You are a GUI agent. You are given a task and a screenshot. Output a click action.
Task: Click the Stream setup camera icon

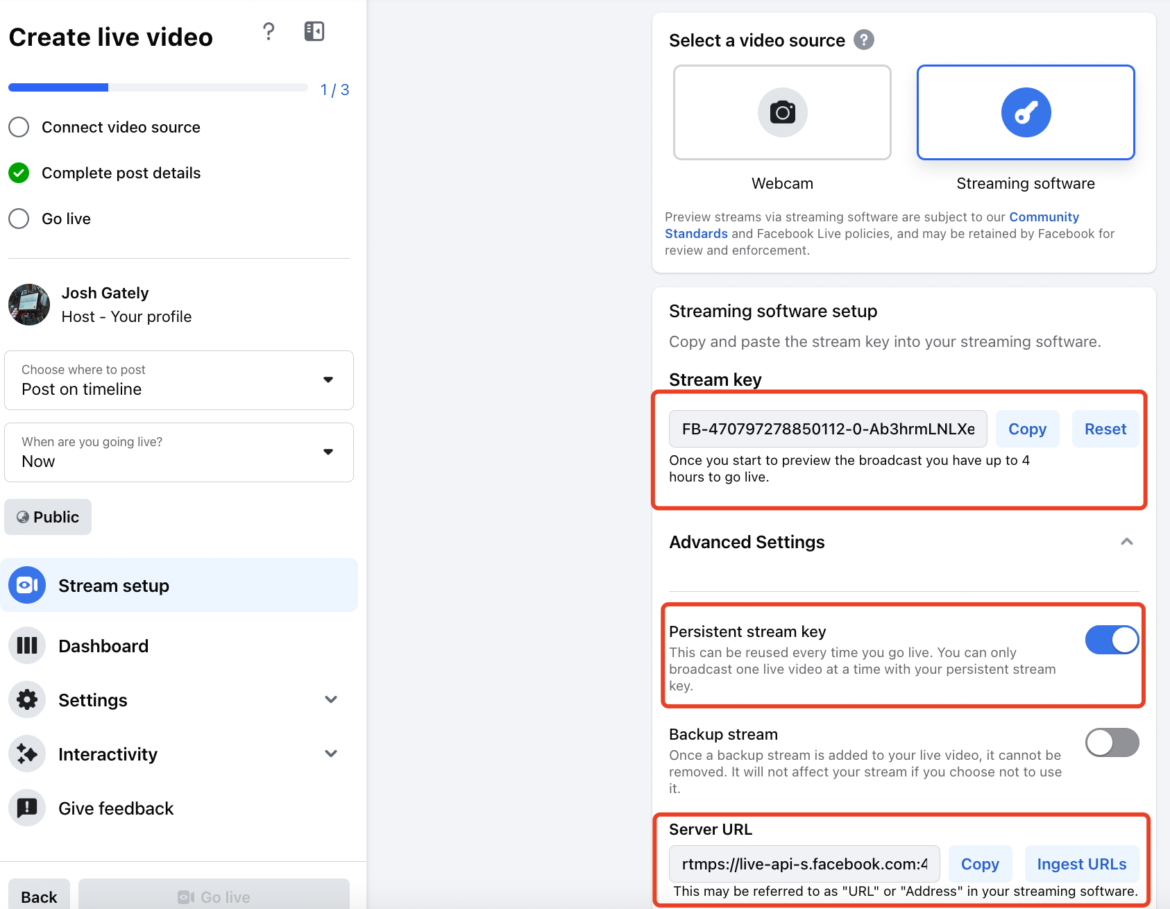coord(26,584)
